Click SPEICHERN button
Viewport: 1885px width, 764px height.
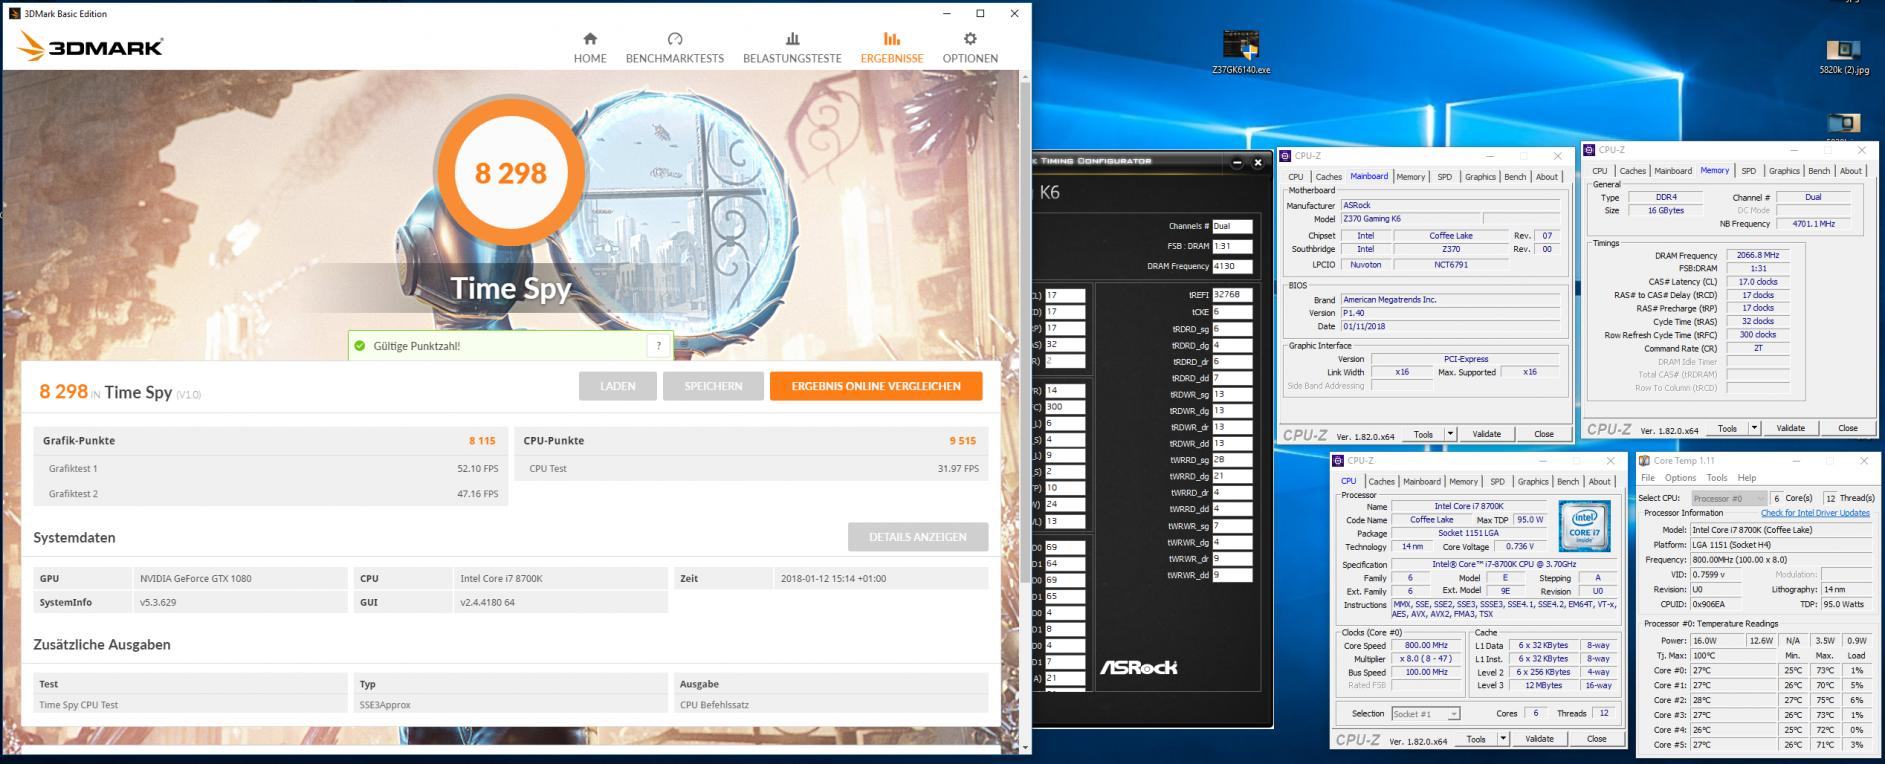tap(713, 386)
